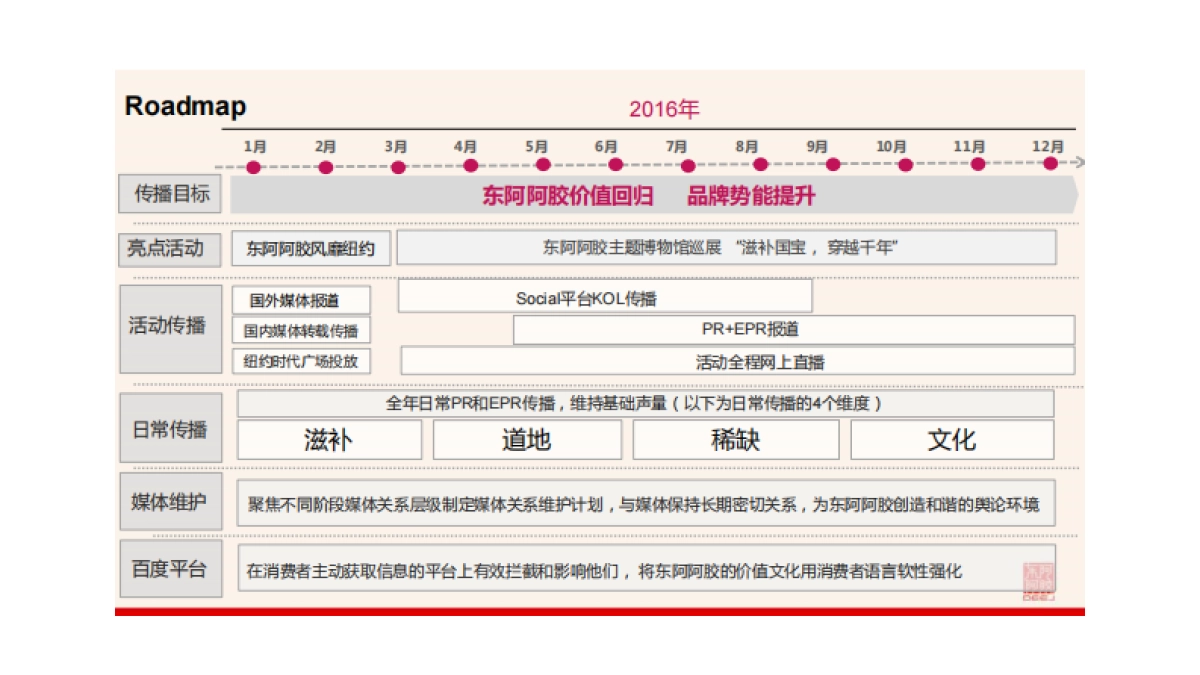Image resolution: width=1200 pixels, height=675 pixels.
Task: Select the 国内媒体转载传播 box
Action: pyautogui.click(x=302, y=329)
